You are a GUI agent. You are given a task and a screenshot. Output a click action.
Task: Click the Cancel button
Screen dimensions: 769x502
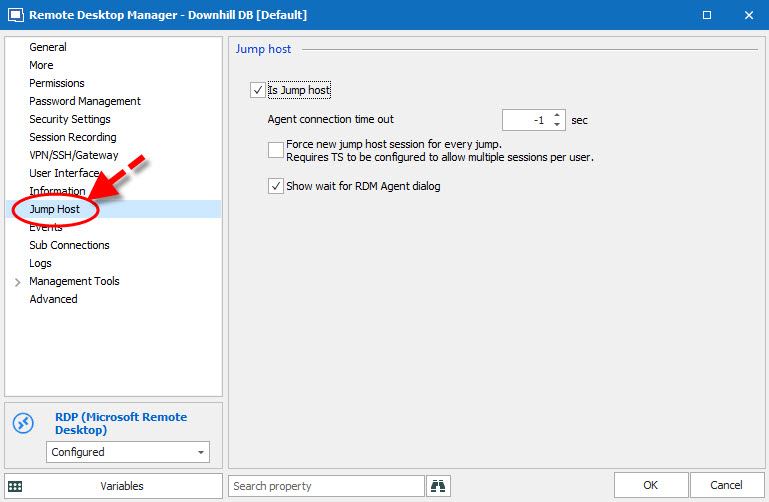coord(725,486)
